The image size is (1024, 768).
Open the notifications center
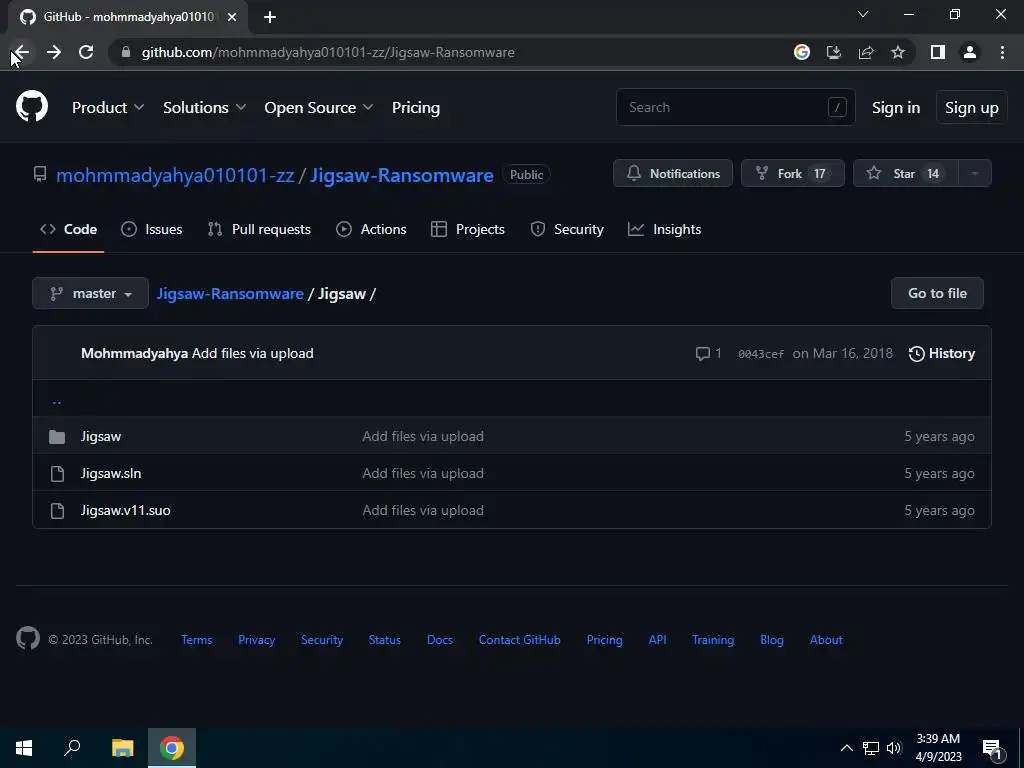pos(992,749)
